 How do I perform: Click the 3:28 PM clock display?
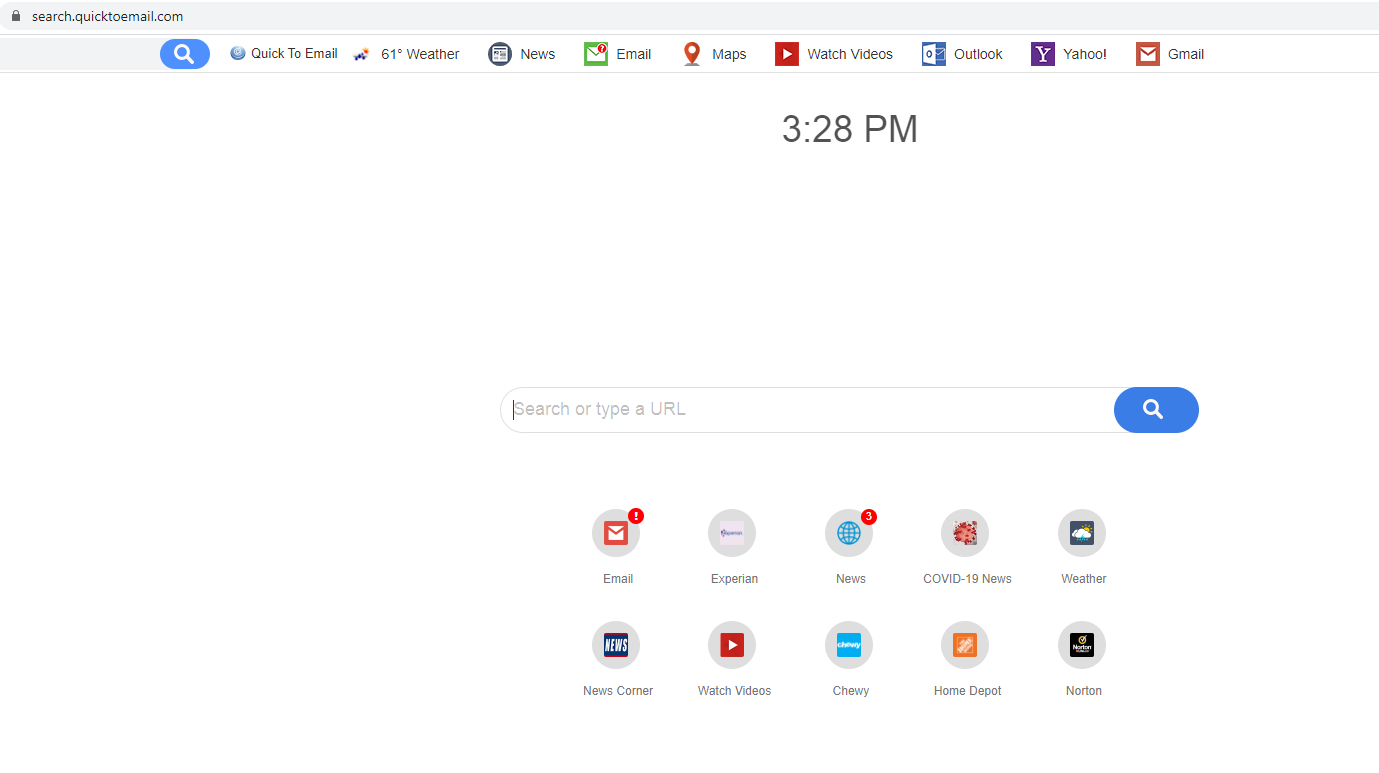[x=850, y=130]
